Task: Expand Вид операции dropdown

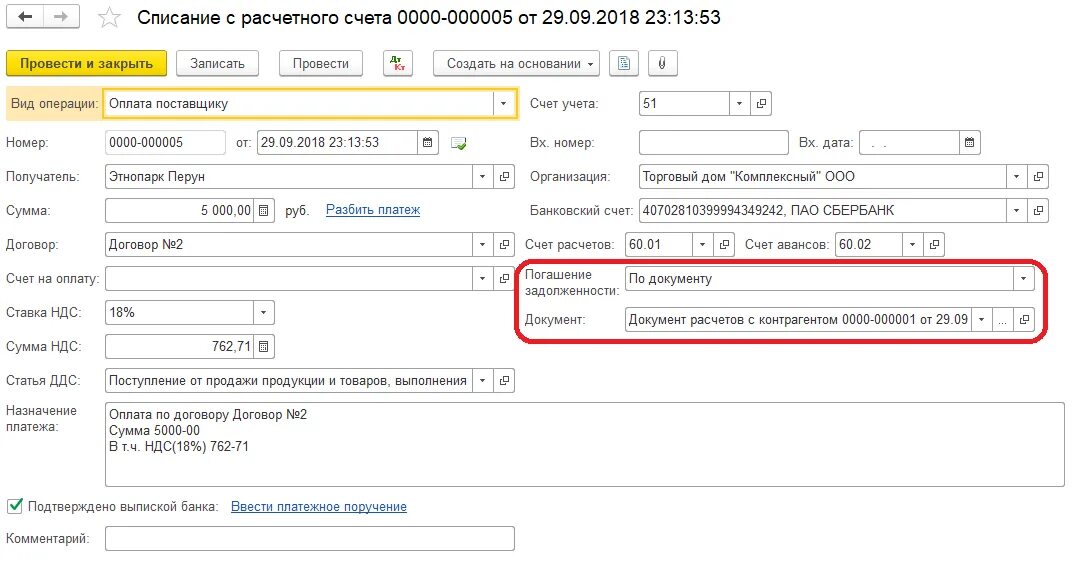Action: click(503, 104)
